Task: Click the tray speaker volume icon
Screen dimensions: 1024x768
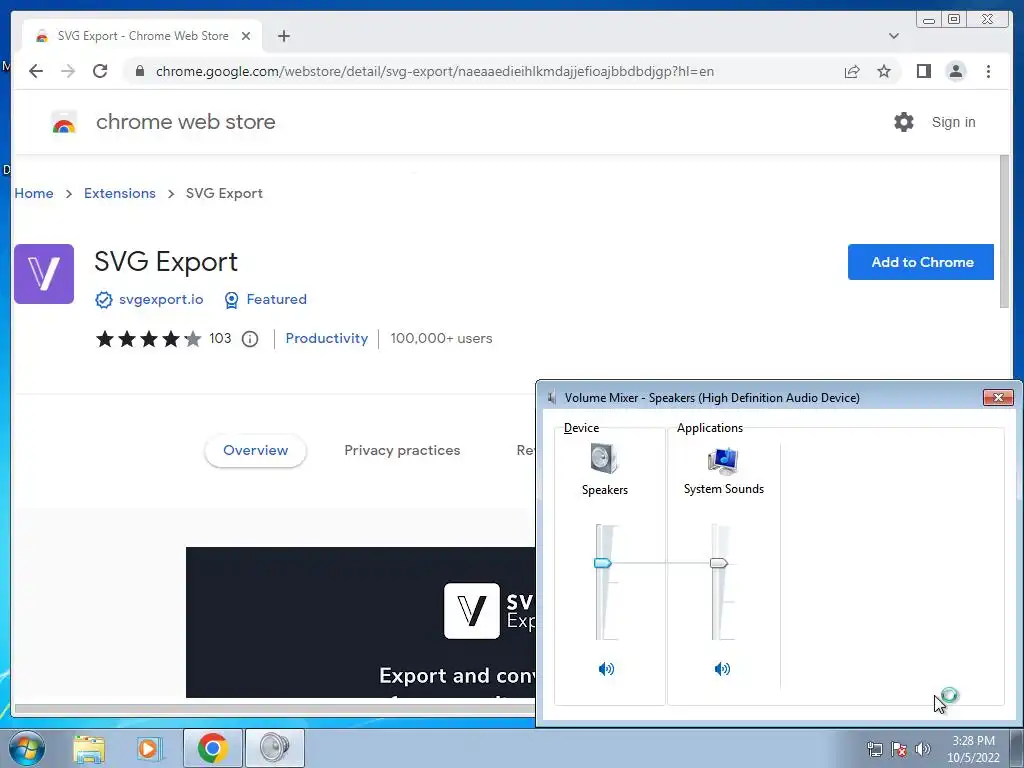Action: [x=923, y=749]
